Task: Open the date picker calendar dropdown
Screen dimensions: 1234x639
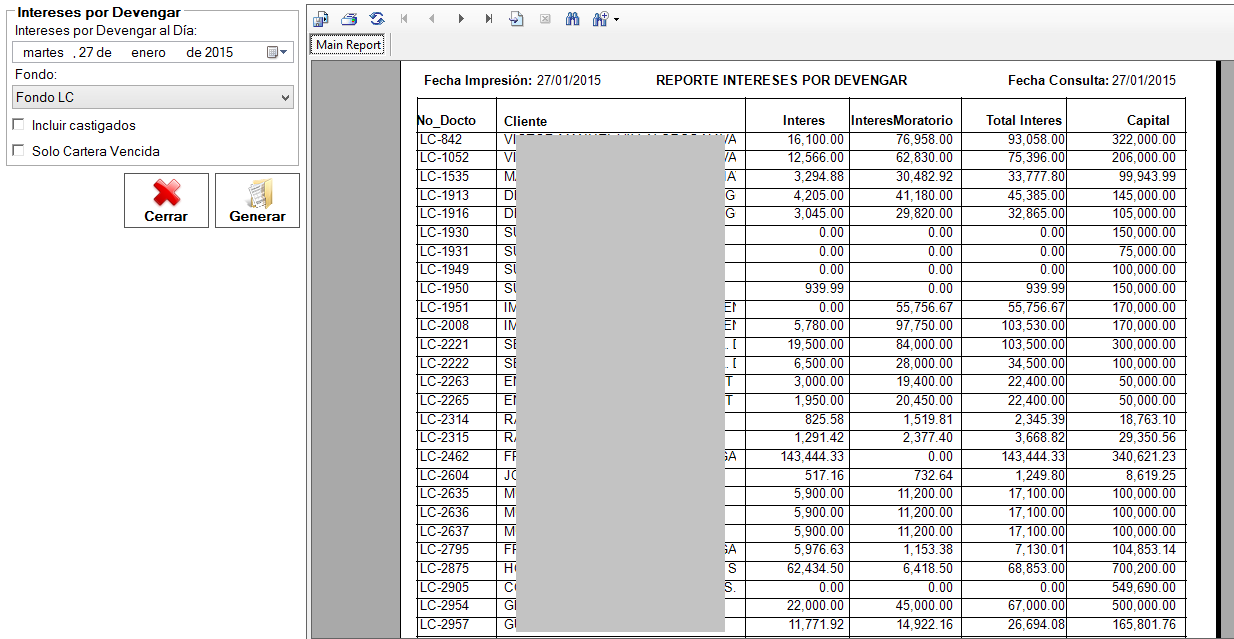Action: click(x=277, y=52)
